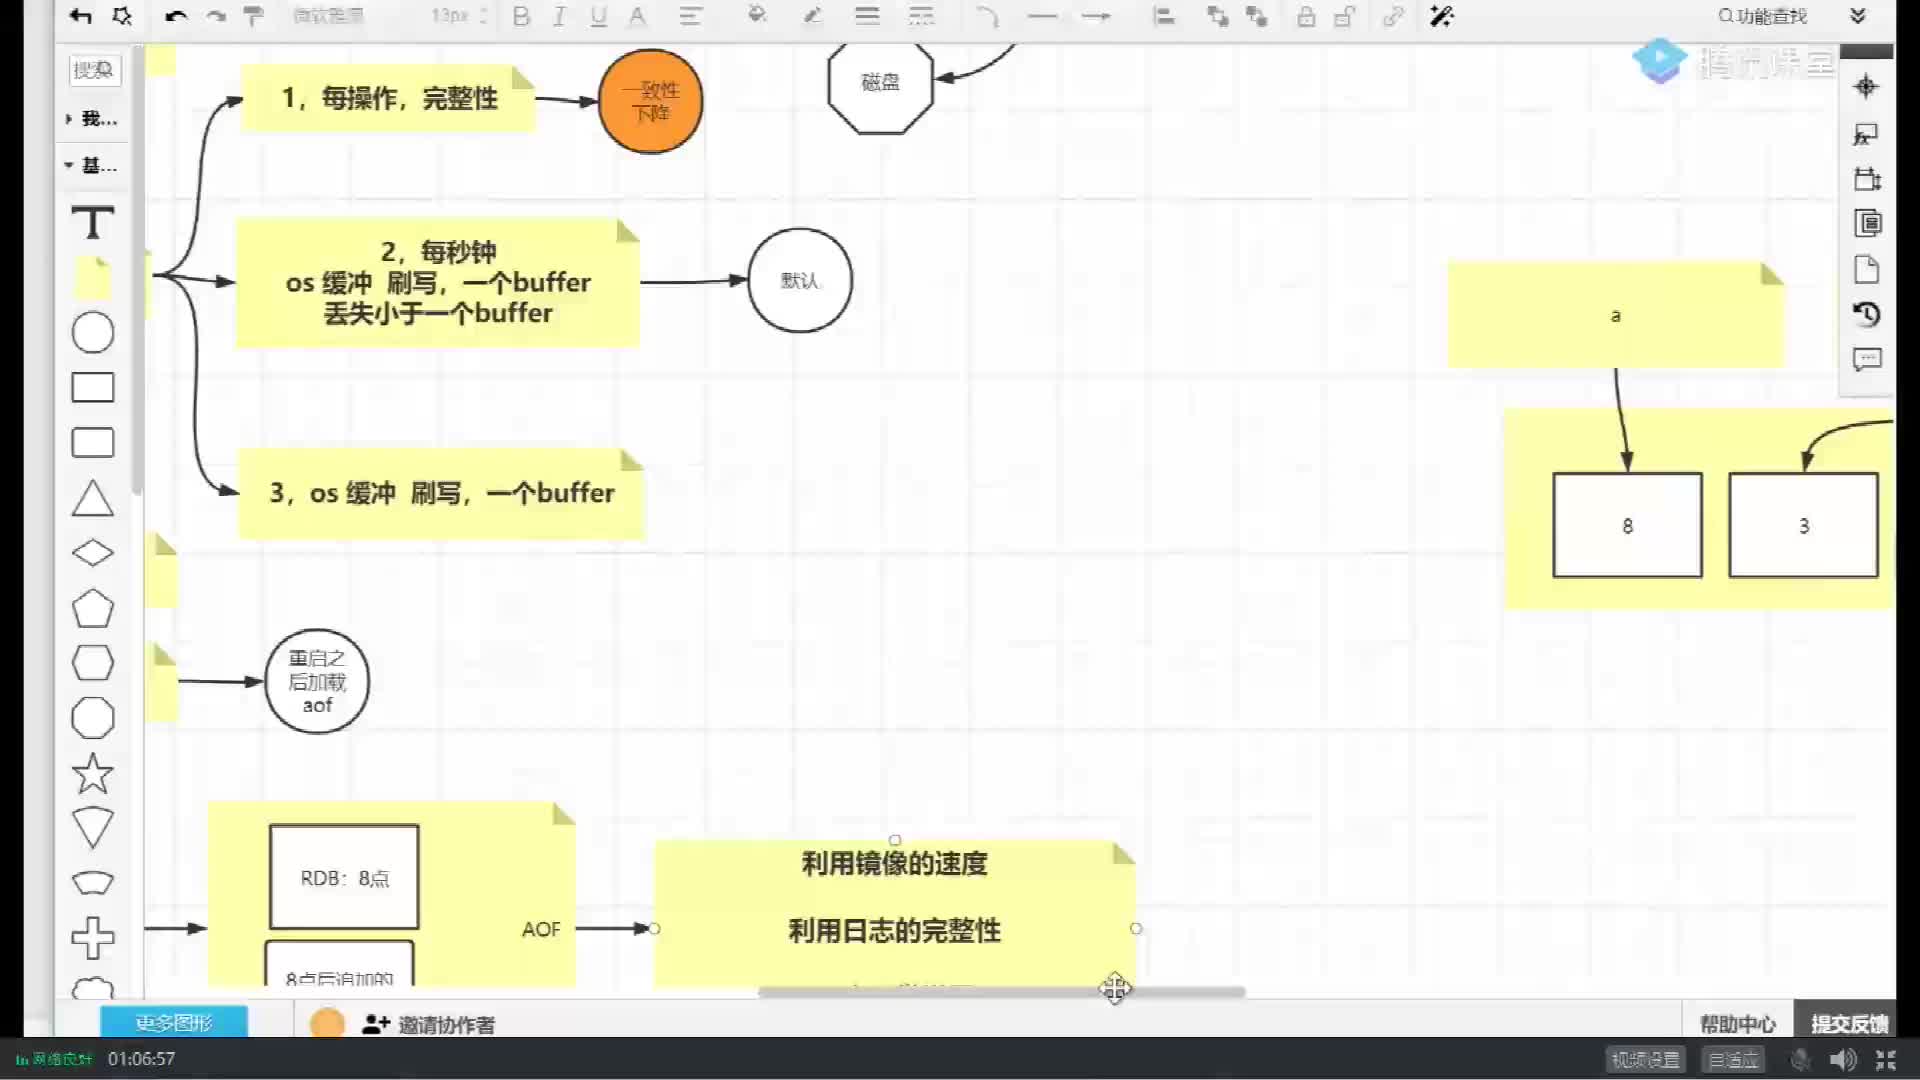Unlock the selected shape
This screenshot has width=1920, height=1080.
(x=1345, y=16)
